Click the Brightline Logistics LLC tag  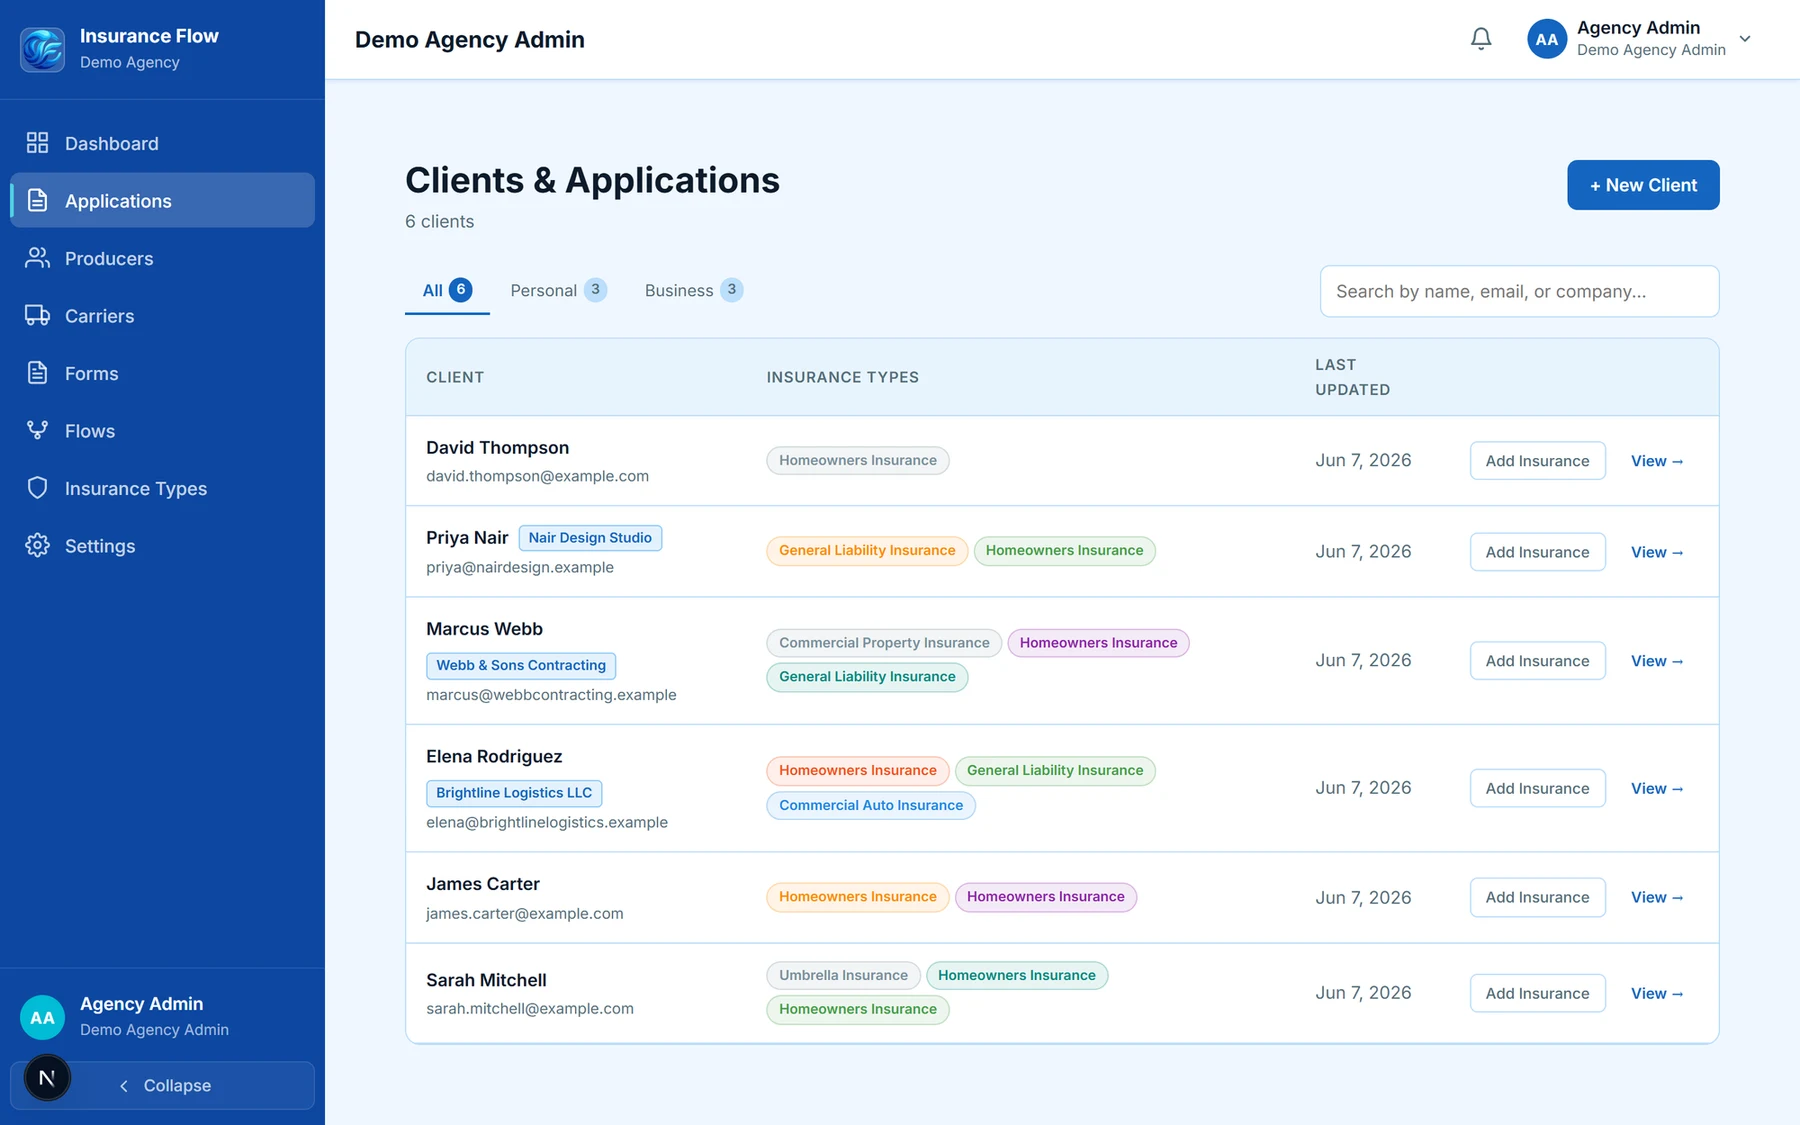(x=514, y=793)
